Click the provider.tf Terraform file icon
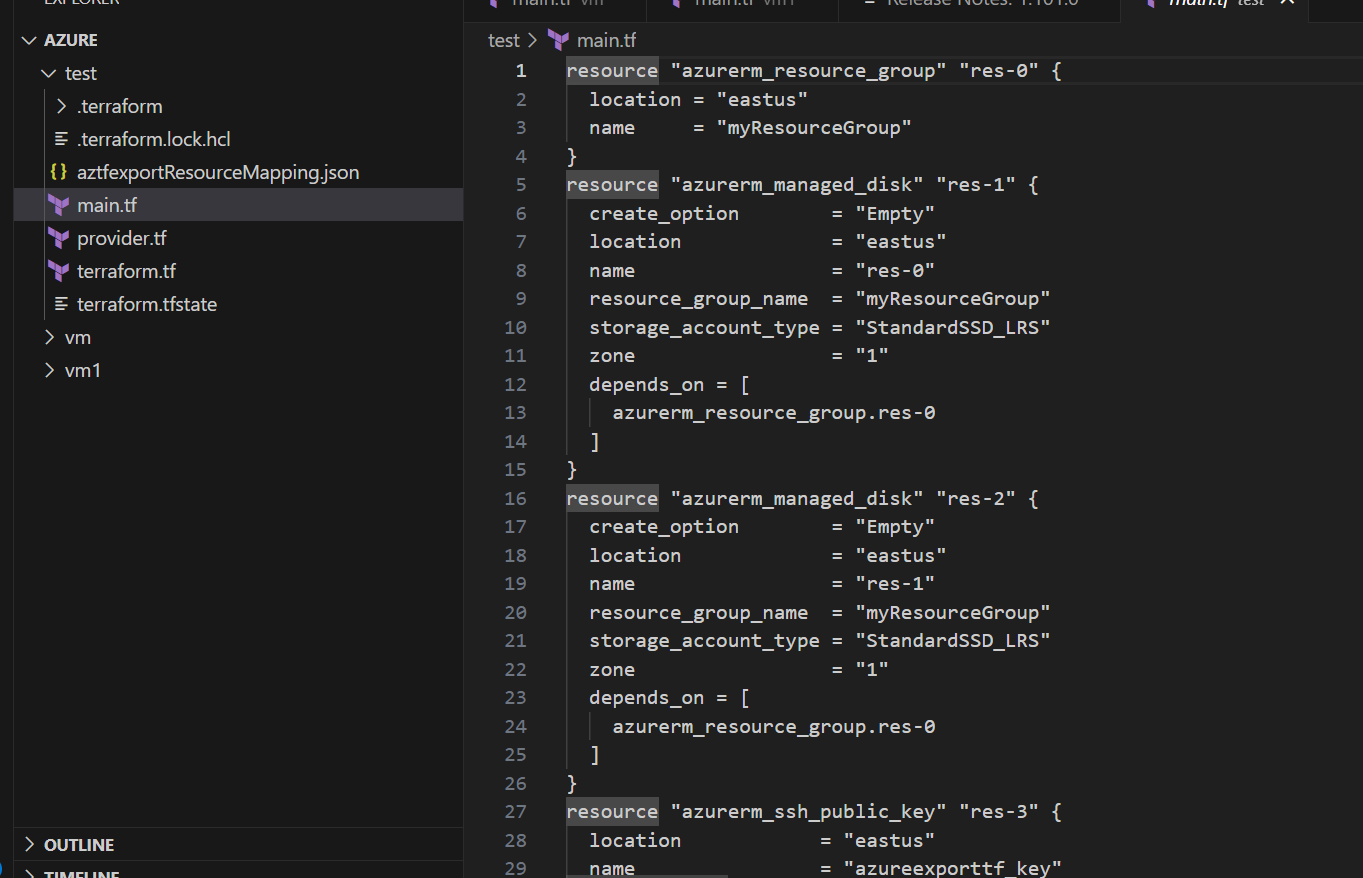Image resolution: width=1363 pixels, height=878 pixels. [59, 238]
